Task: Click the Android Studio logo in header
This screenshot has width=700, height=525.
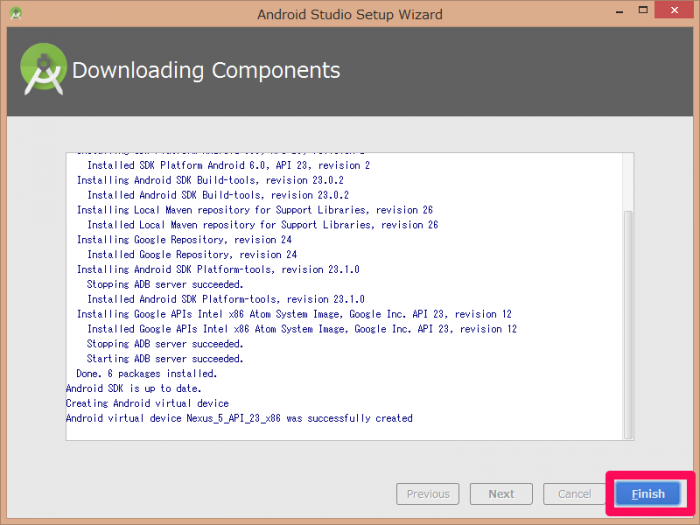Action: click(x=43, y=69)
